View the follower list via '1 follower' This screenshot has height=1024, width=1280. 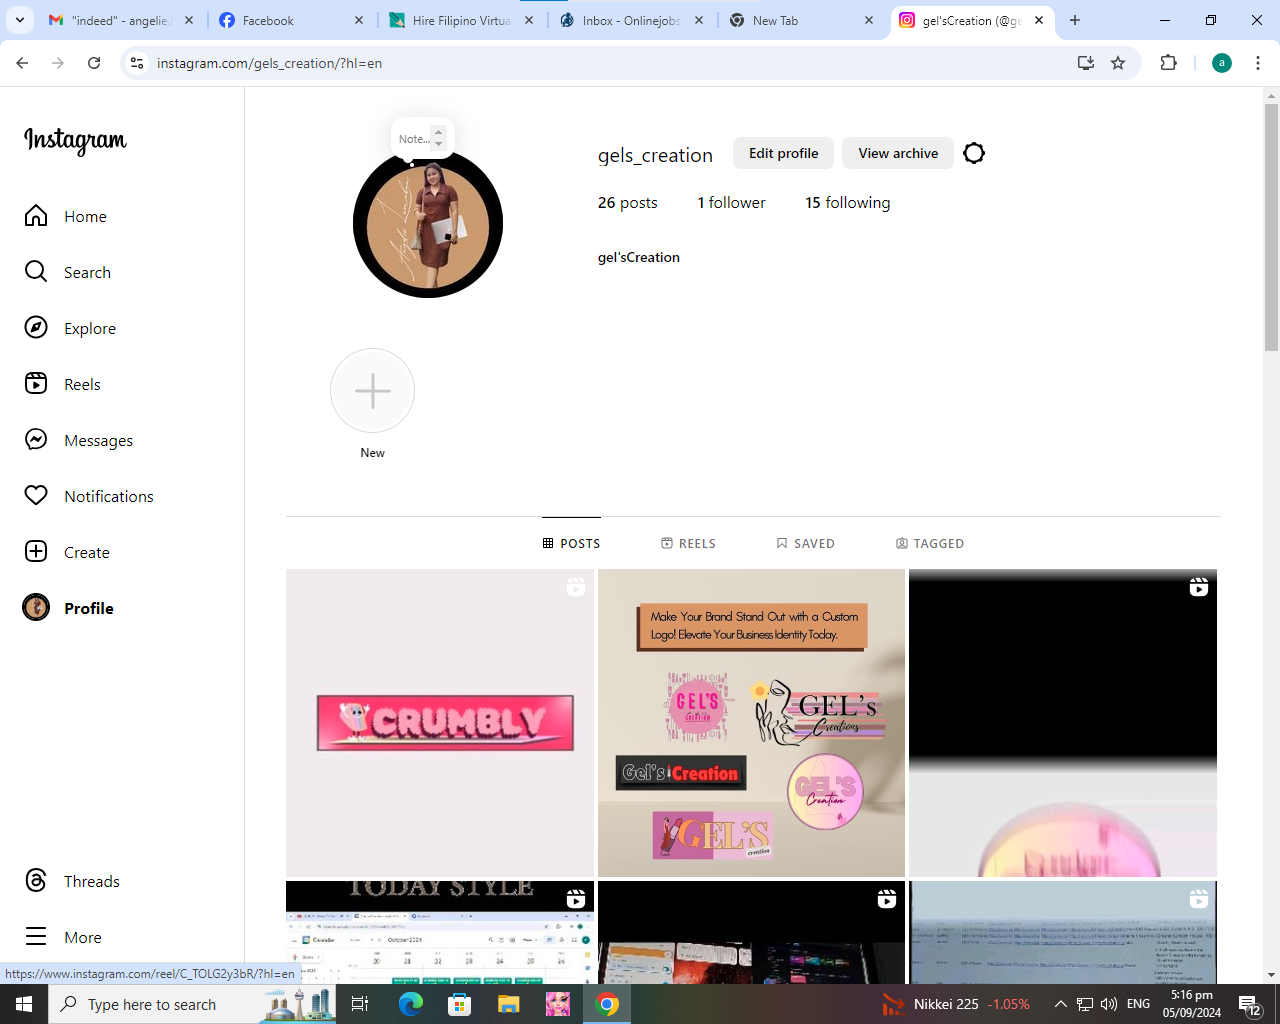(731, 202)
